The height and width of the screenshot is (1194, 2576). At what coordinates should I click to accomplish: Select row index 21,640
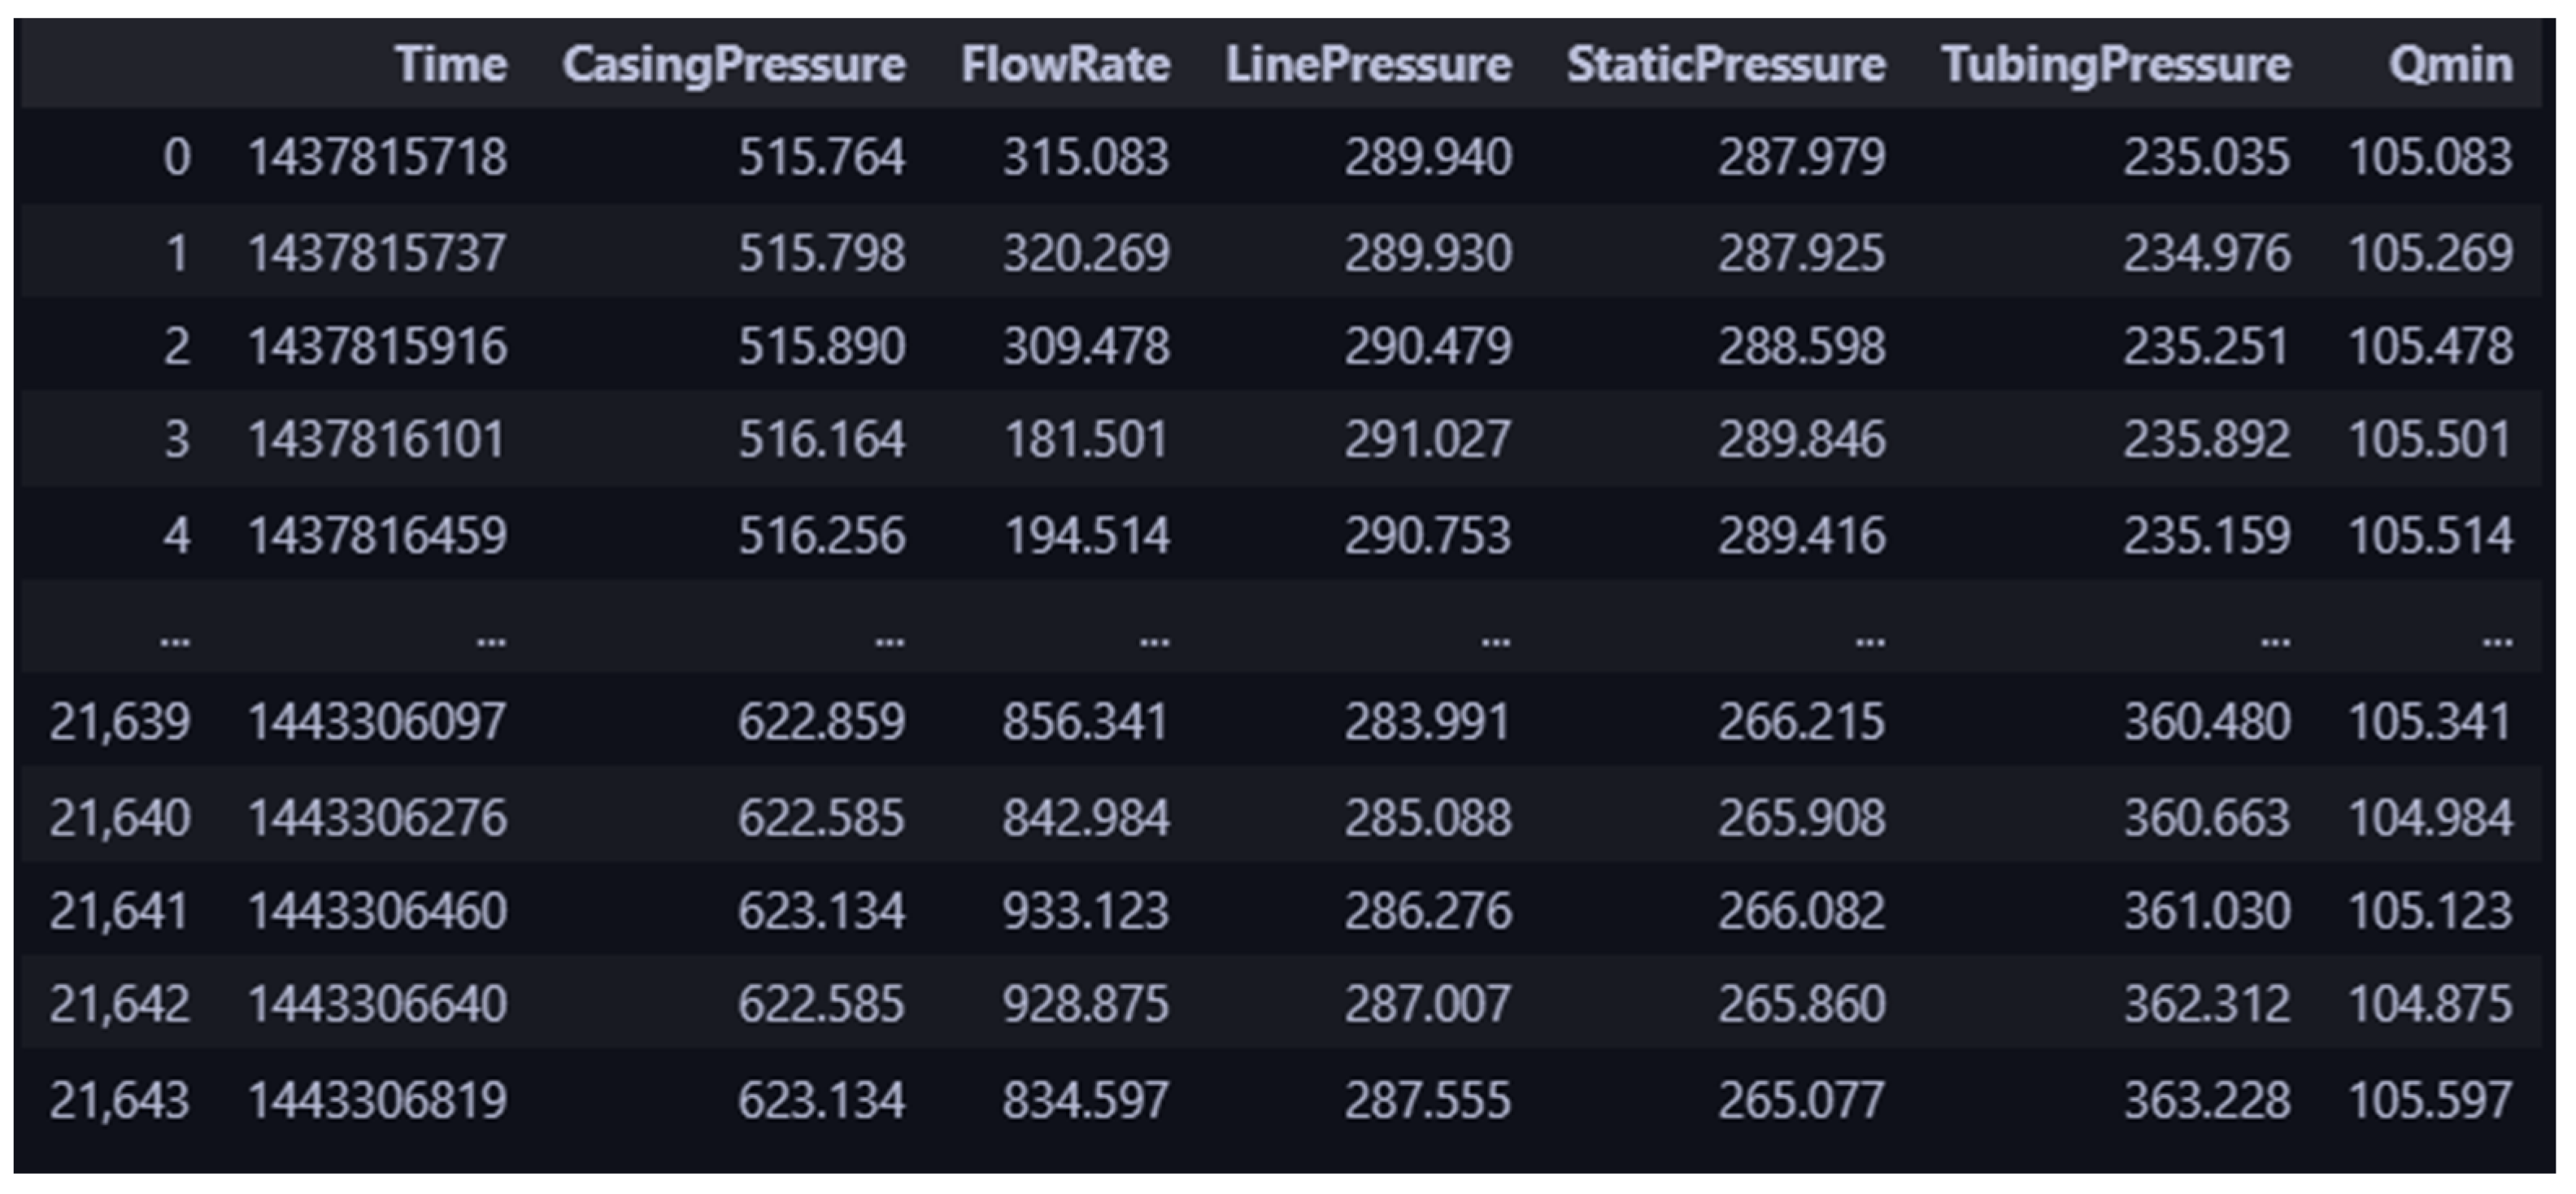(119, 817)
